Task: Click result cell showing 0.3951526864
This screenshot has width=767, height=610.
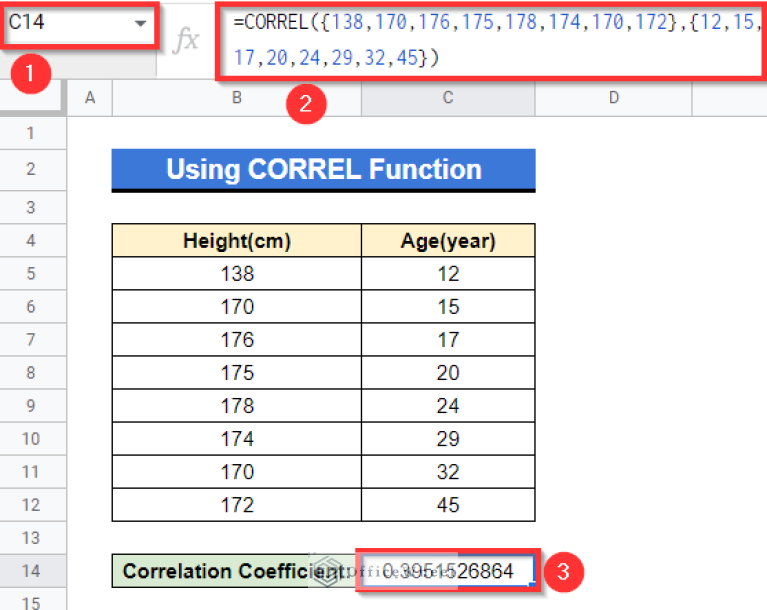Action: pyautogui.click(x=448, y=571)
